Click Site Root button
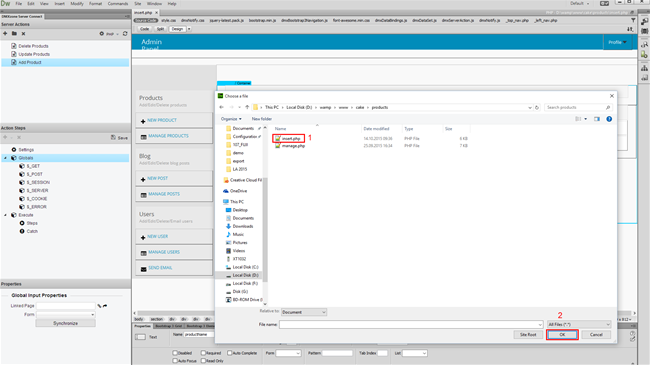Image resolution: width=650 pixels, height=365 pixels. 528,335
